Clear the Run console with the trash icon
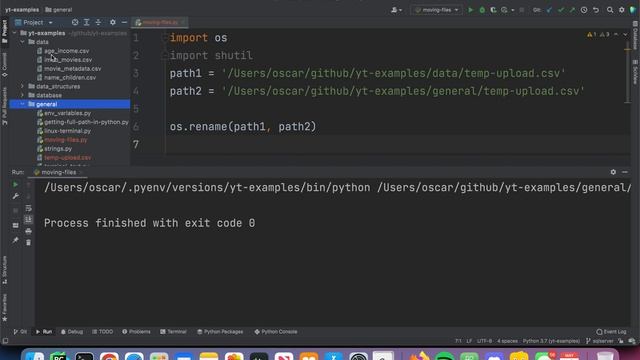This screenshot has height=360, width=640. pos(28,243)
